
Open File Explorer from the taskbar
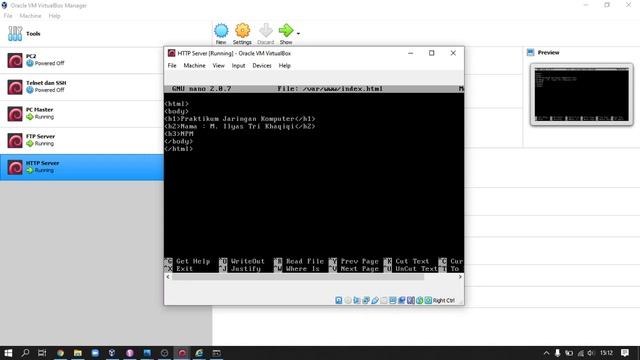pyautogui.click(x=78, y=353)
